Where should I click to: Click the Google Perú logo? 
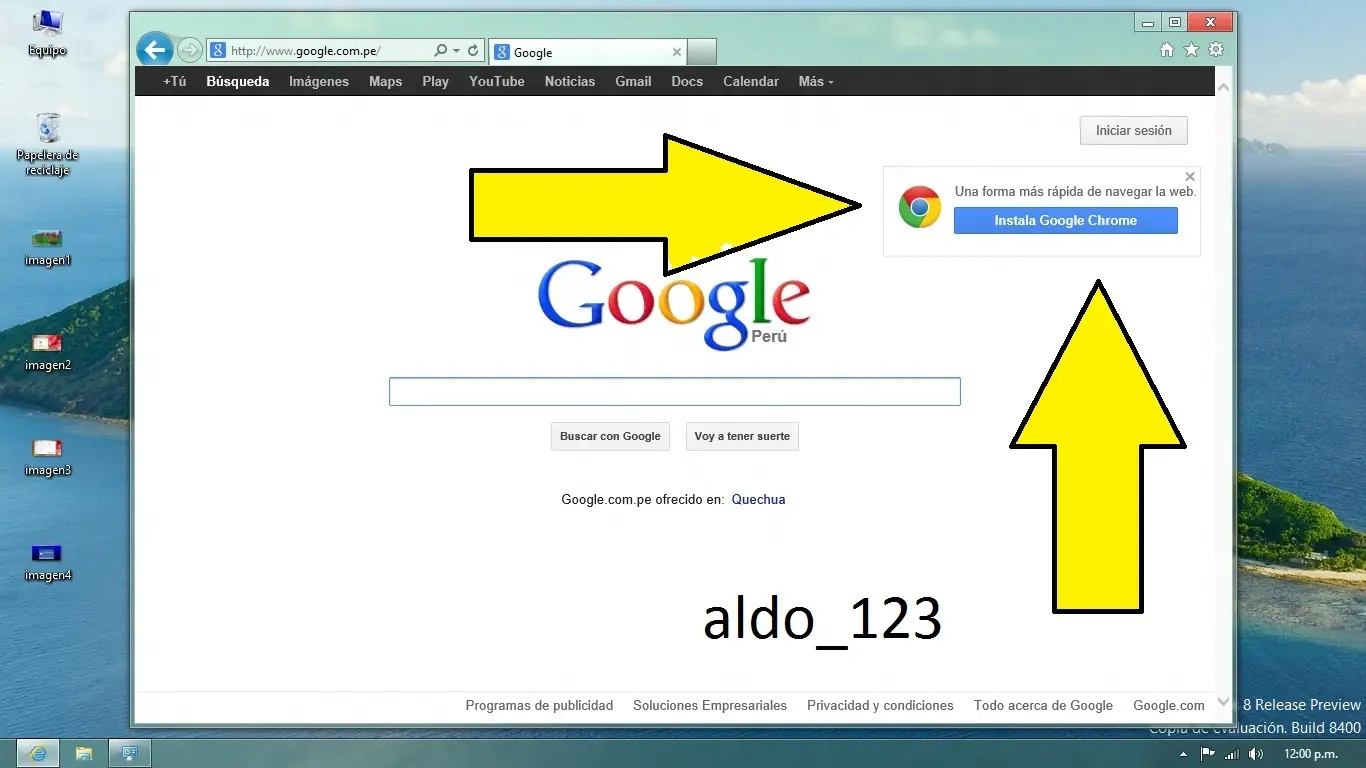(673, 304)
